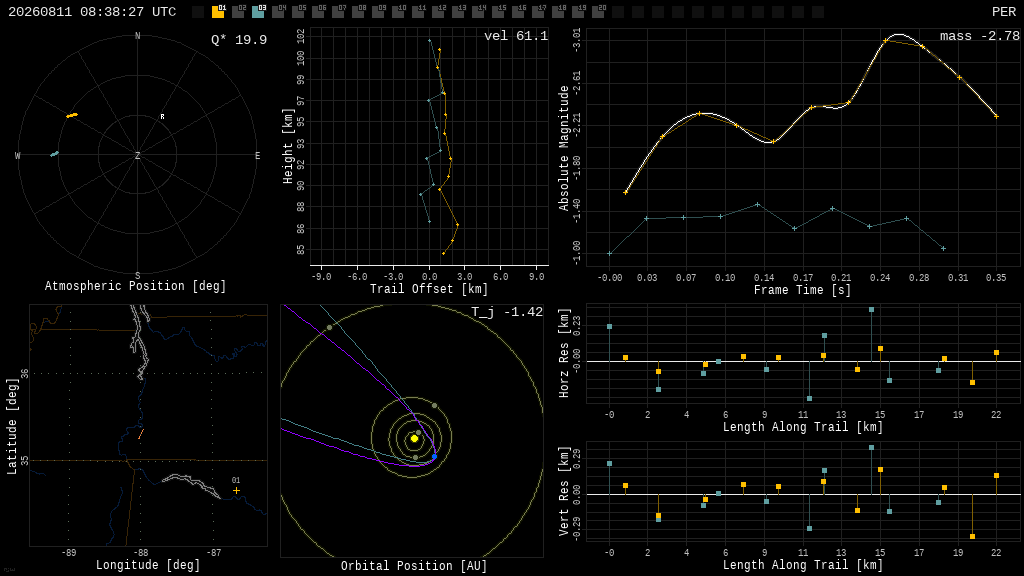This screenshot has width=1024, height=576.
Task: Select the yellow station 01 square
Action: pyautogui.click(x=218, y=12)
